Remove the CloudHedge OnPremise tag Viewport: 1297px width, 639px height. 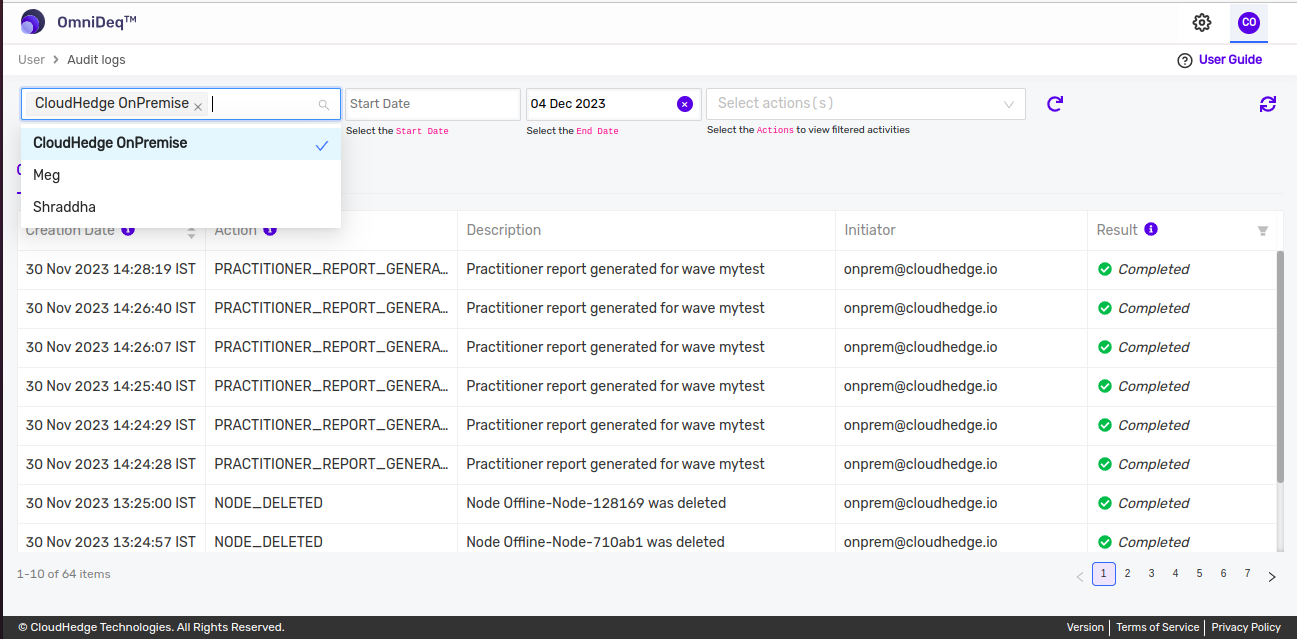point(198,106)
